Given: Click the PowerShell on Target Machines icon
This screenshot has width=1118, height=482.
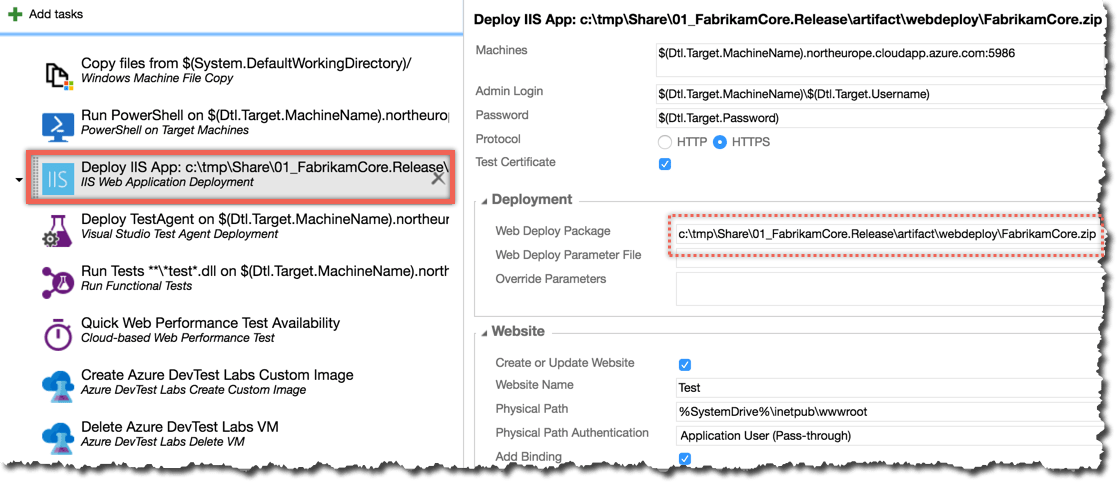Looking at the screenshot, I should (x=59, y=125).
